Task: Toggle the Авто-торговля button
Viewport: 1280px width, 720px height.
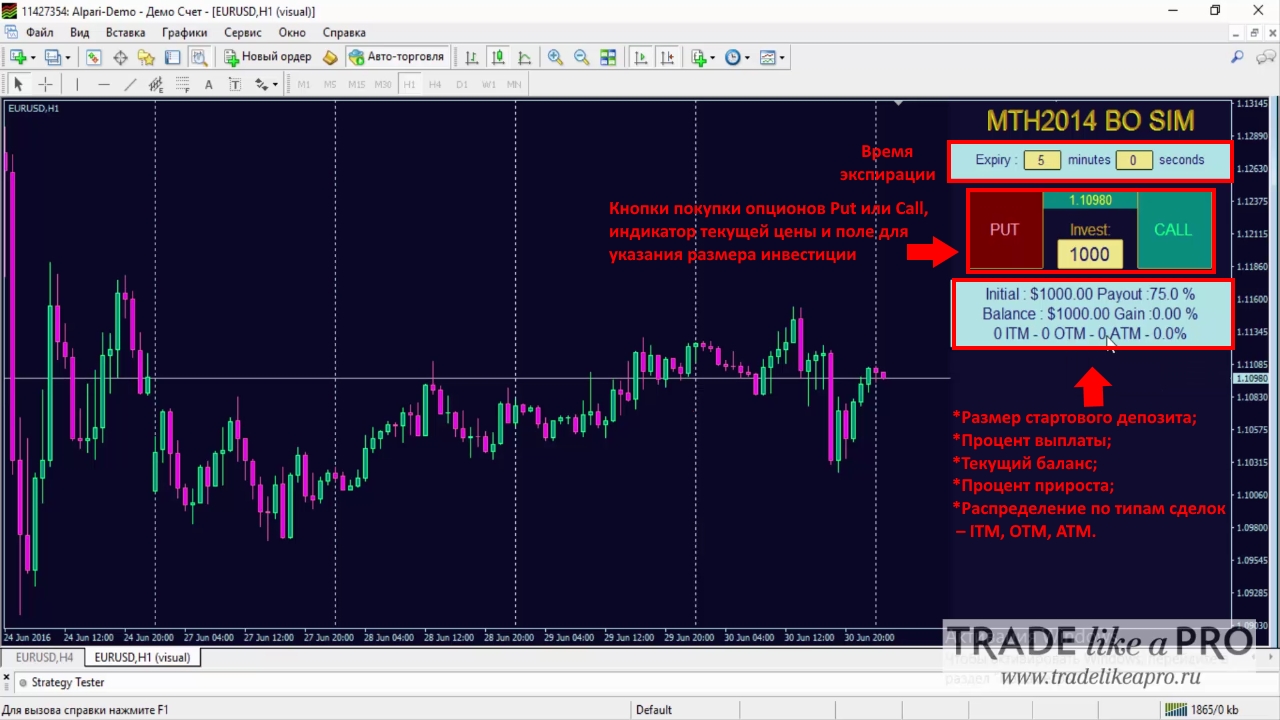Action: (x=396, y=57)
